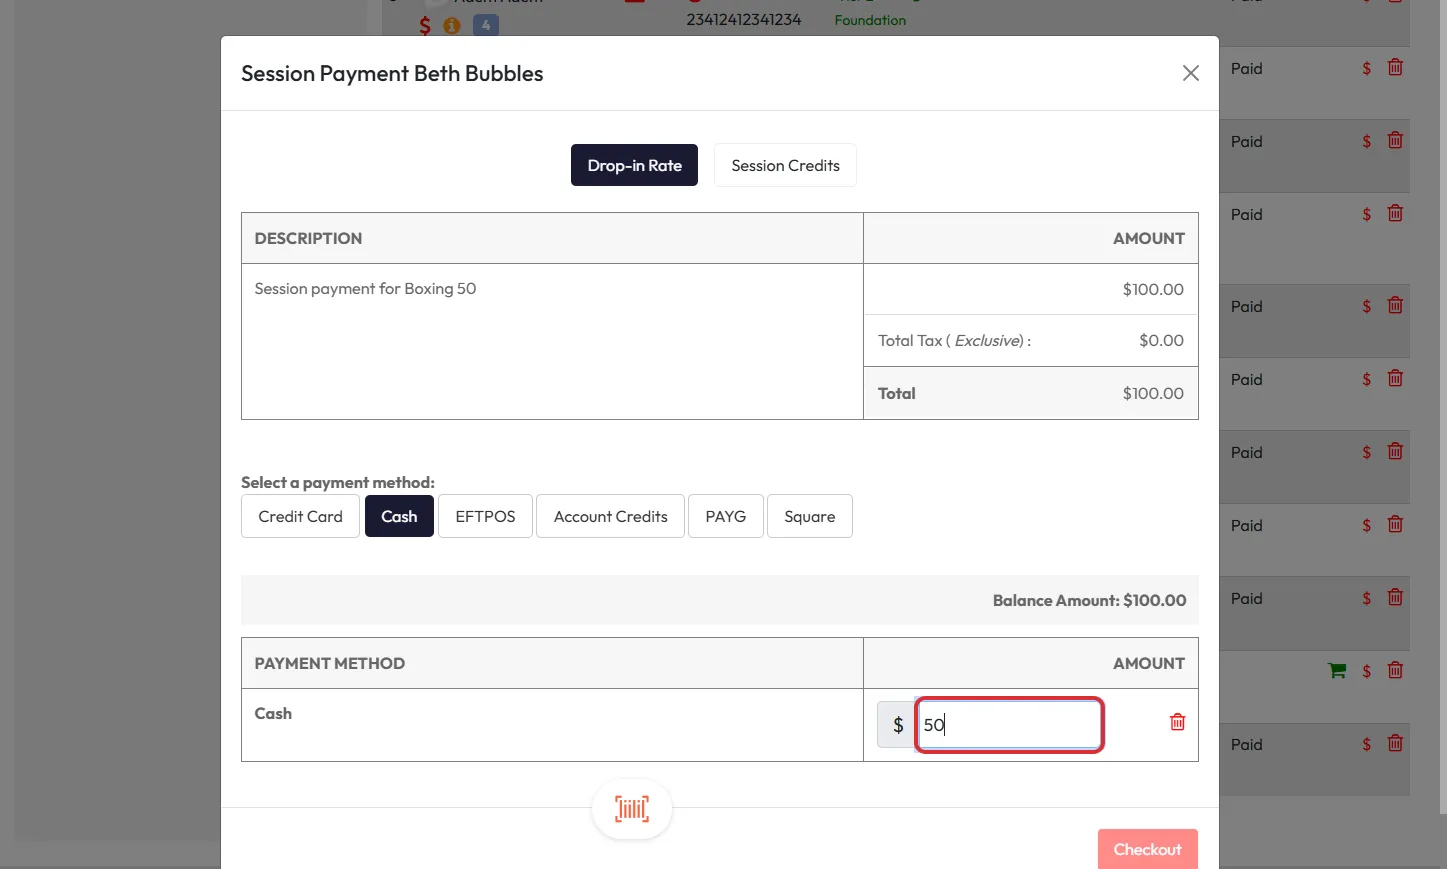The image size is (1447, 869).
Task: Select Cash payment method
Action: click(399, 517)
